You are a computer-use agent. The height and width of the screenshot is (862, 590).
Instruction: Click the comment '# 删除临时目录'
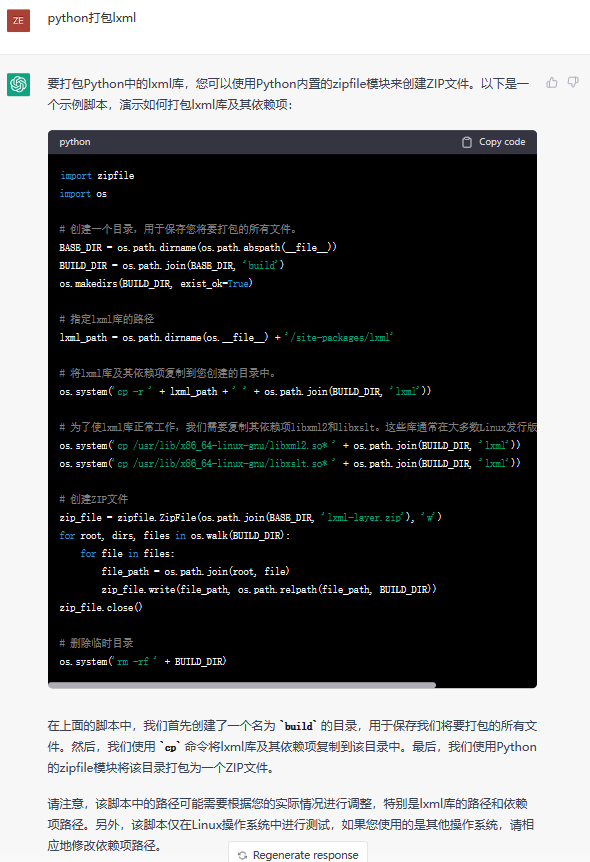(x=96, y=643)
